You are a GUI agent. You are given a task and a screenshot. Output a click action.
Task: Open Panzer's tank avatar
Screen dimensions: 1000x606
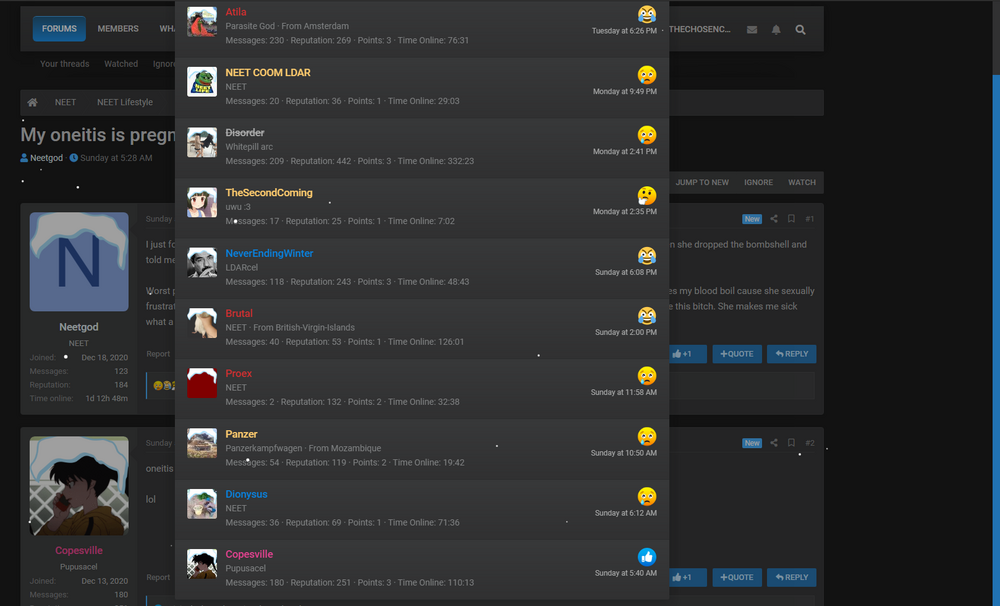pos(202,443)
